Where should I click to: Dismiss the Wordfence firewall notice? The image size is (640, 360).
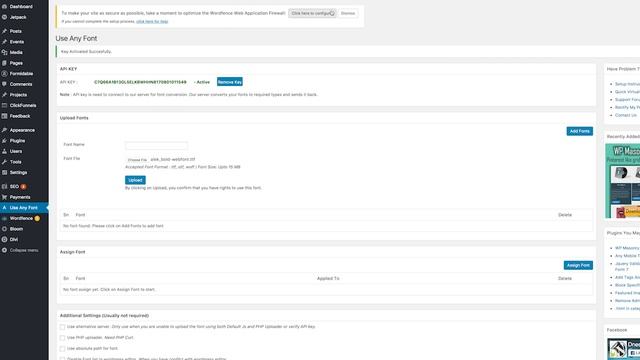click(x=348, y=13)
